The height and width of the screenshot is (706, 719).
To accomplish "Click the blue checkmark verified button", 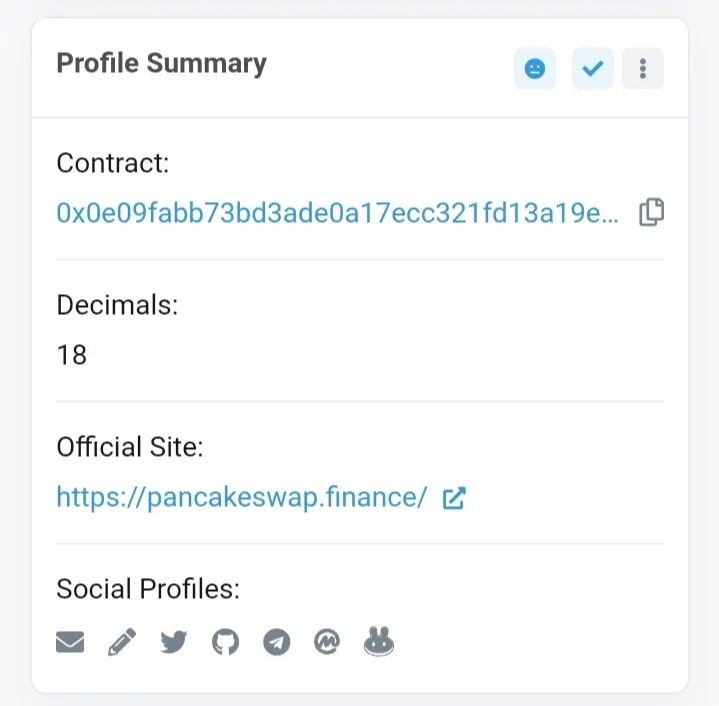I will click(592, 69).
